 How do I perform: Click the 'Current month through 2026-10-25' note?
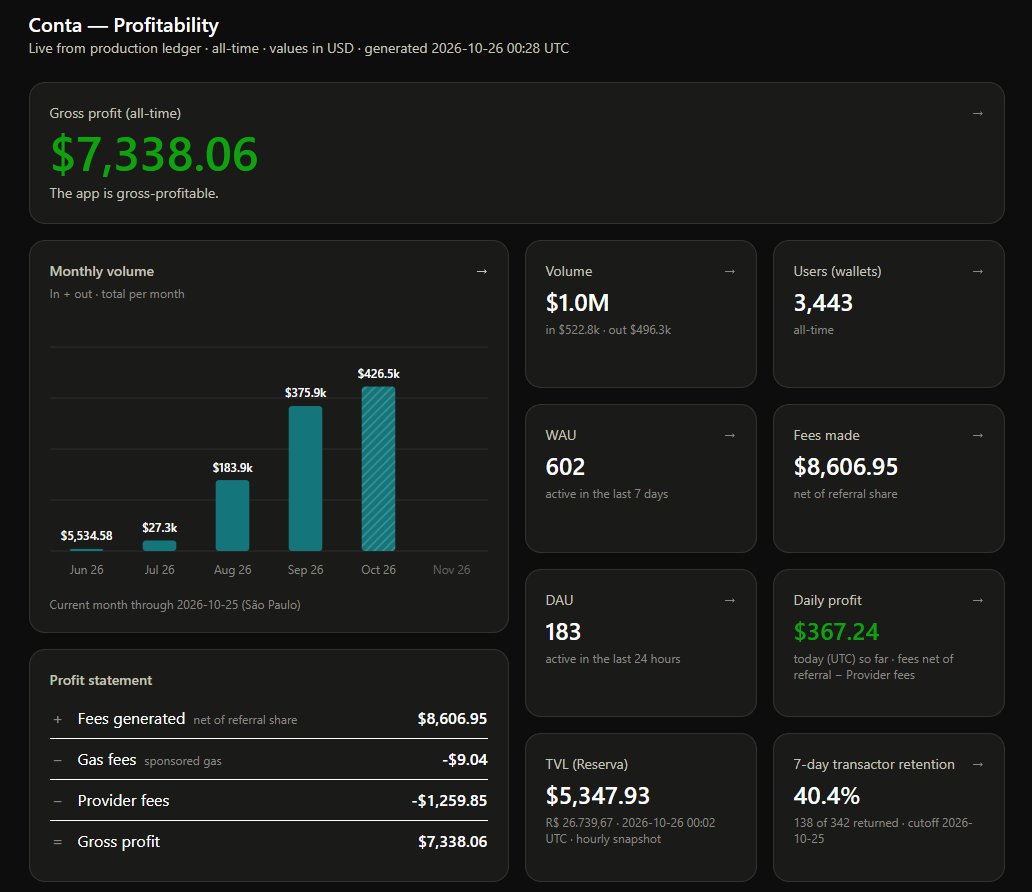pos(175,605)
